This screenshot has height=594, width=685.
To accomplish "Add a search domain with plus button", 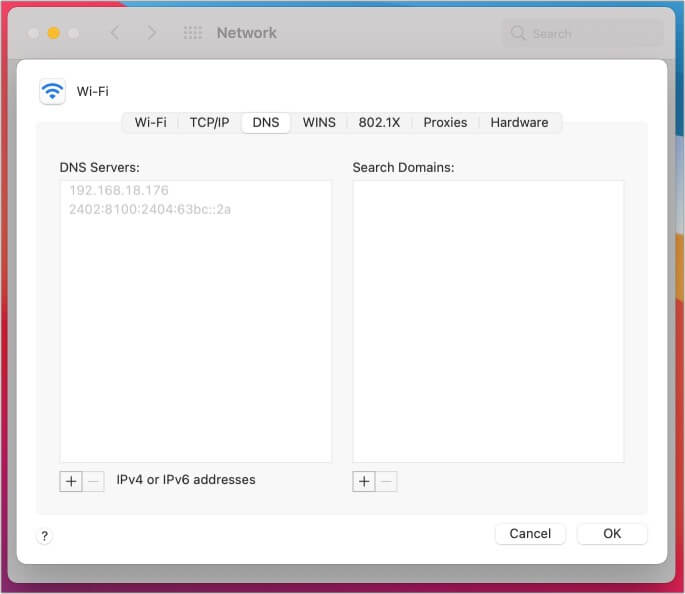I will click(x=364, y=481).
